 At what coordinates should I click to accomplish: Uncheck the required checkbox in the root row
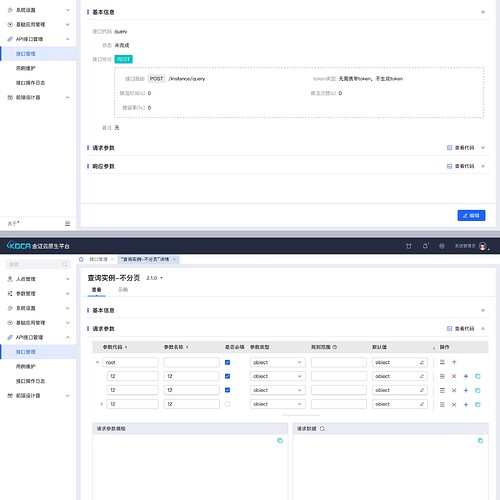[x=227, y=362]
